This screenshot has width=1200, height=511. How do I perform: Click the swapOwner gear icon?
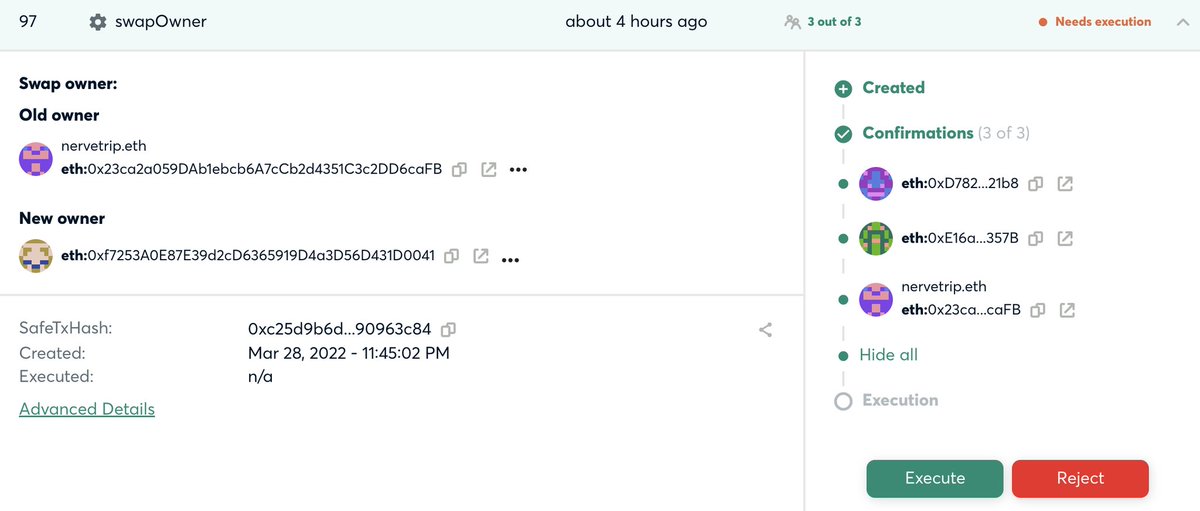tap(97, 22)
